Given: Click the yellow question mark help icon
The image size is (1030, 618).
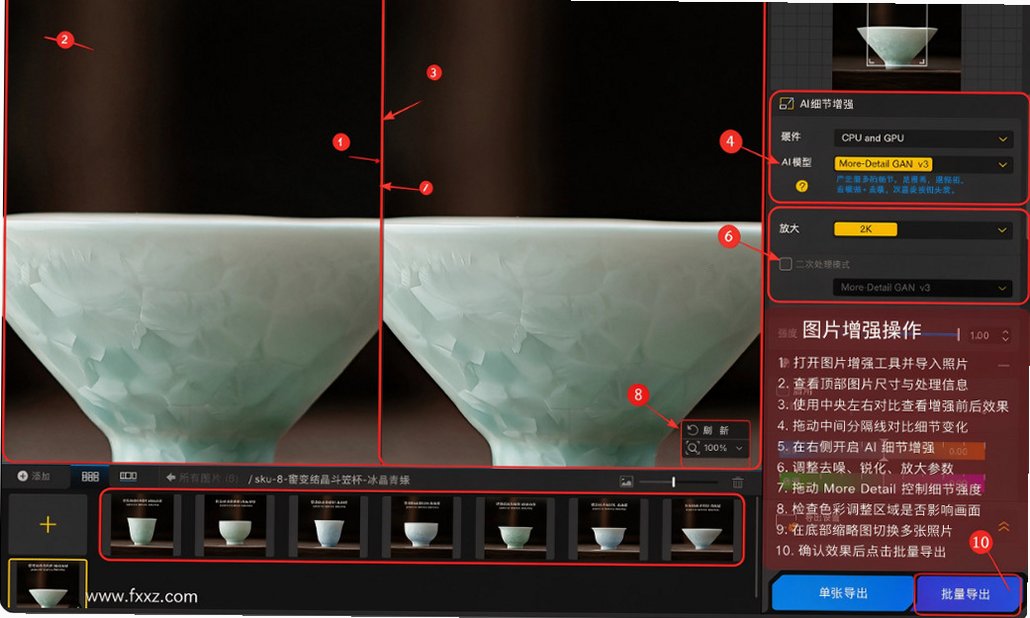Looking at the screenshot, I should (x=801, y=186).
